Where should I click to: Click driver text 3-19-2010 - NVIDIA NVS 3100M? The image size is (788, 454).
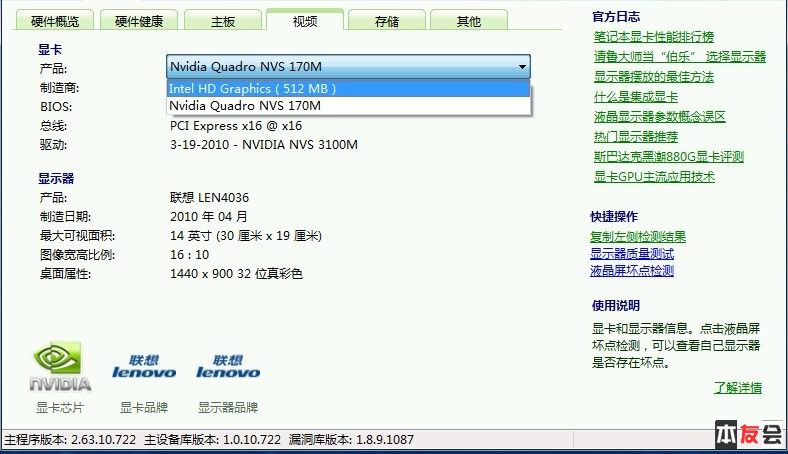tap(264, 145)
